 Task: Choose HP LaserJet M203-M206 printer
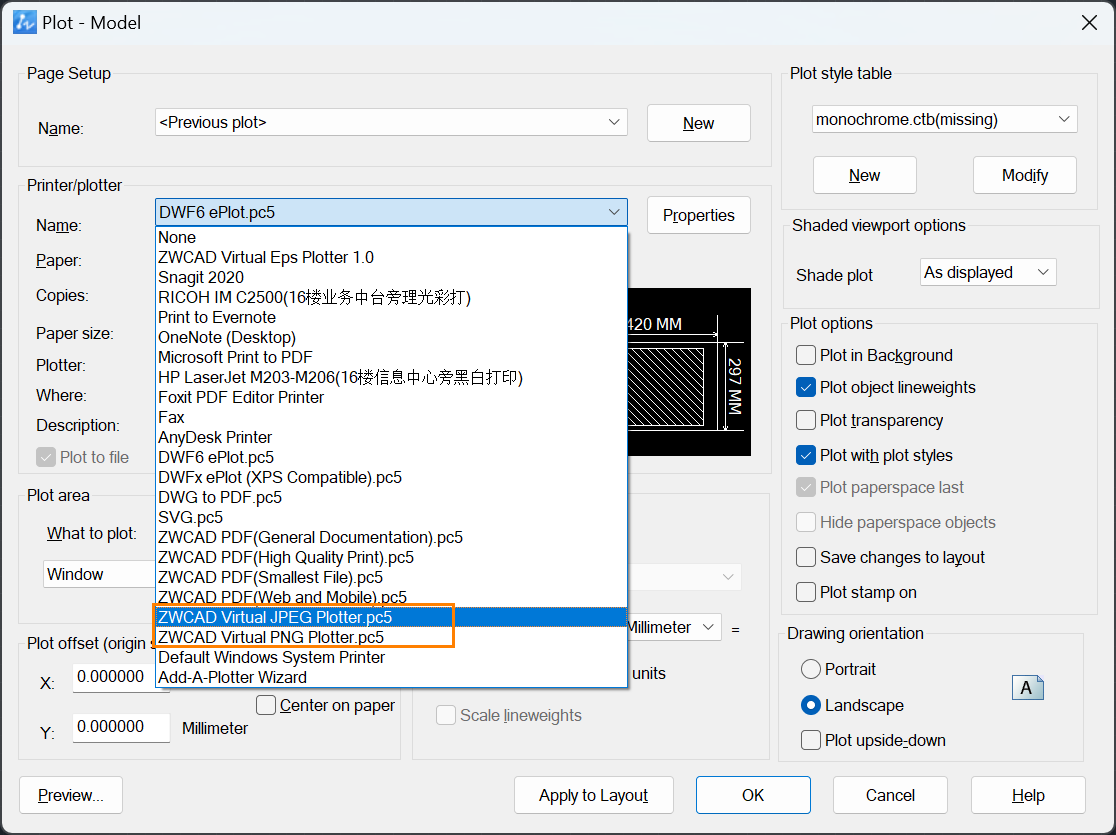(391, 377)
